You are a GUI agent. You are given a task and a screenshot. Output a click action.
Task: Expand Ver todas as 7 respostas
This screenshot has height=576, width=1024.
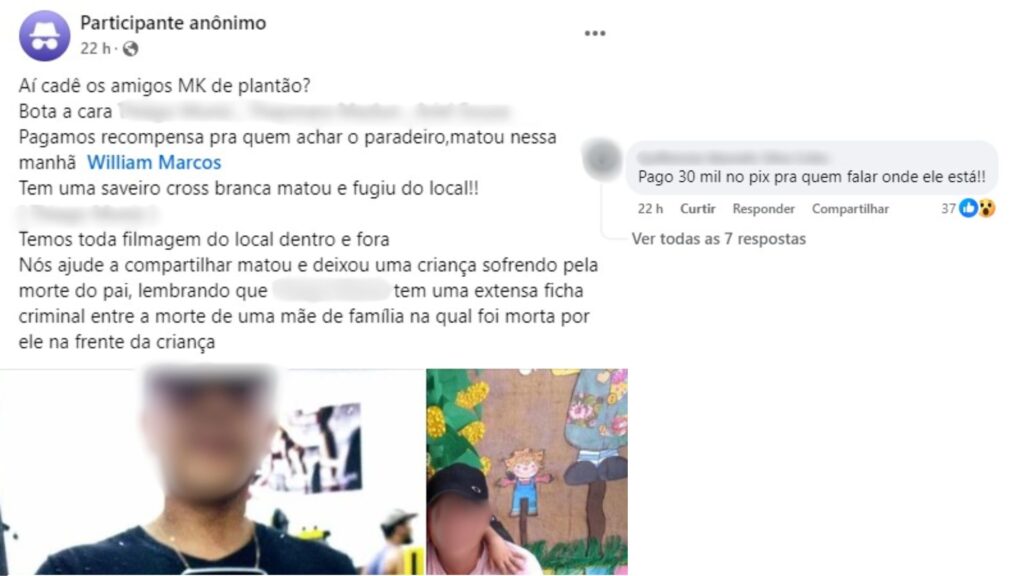pyautogui.click(x=718, y=239)
